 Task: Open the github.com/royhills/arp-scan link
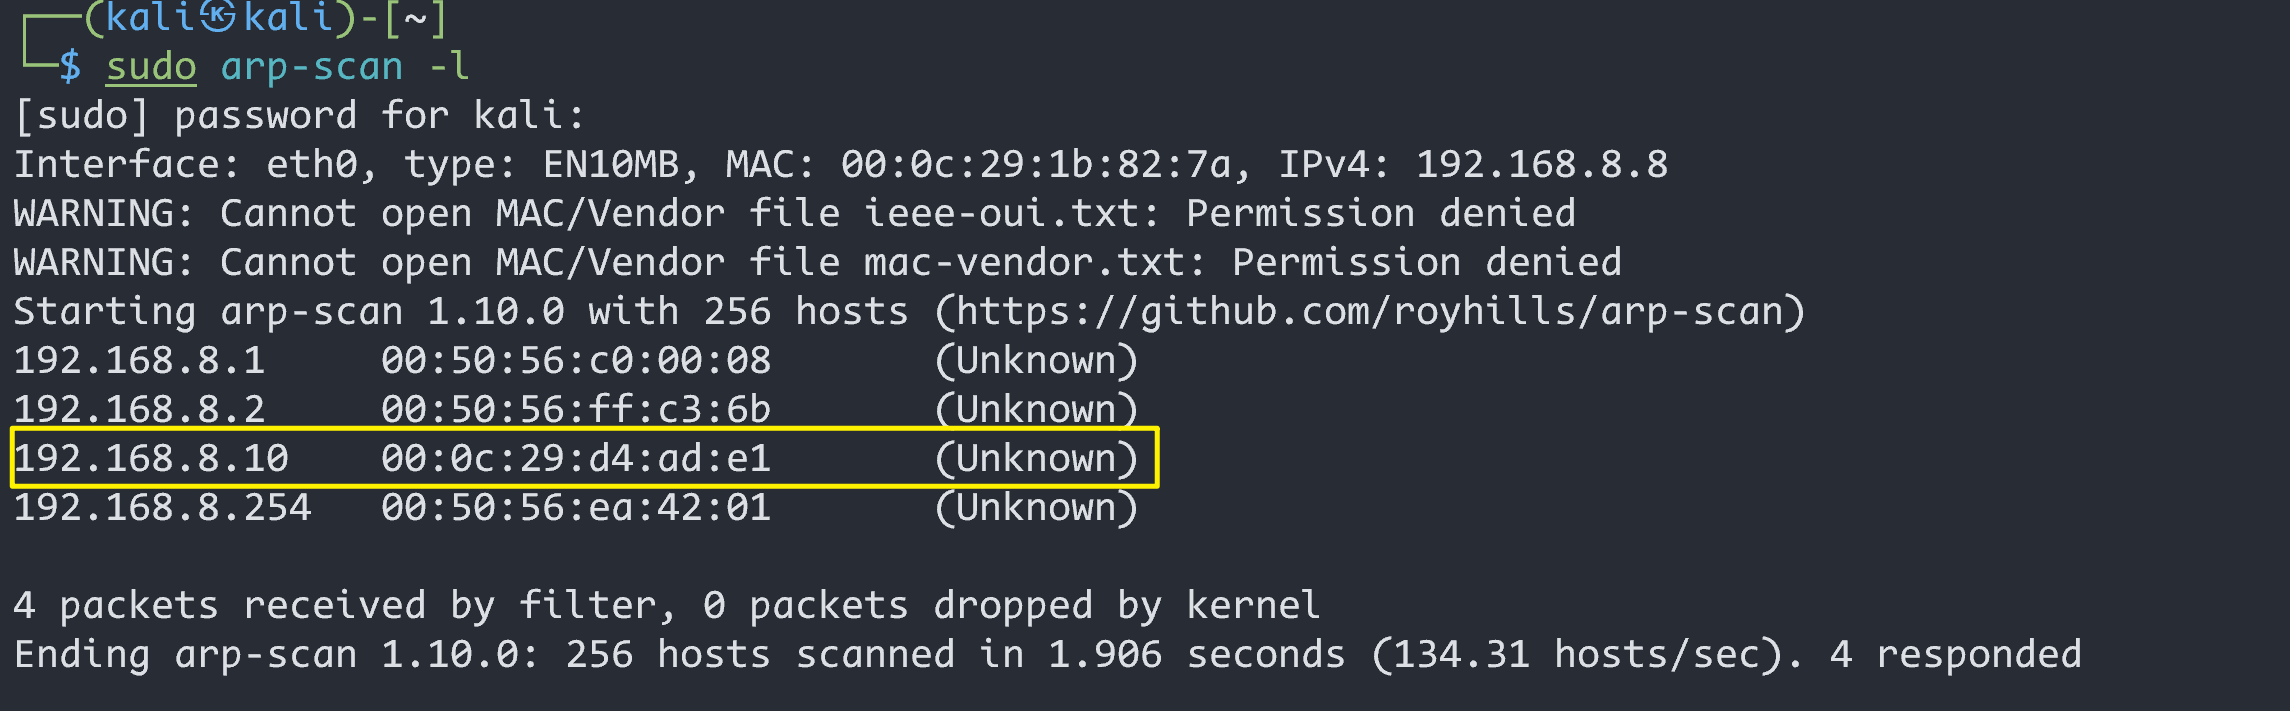click(x=1369, y=312)
